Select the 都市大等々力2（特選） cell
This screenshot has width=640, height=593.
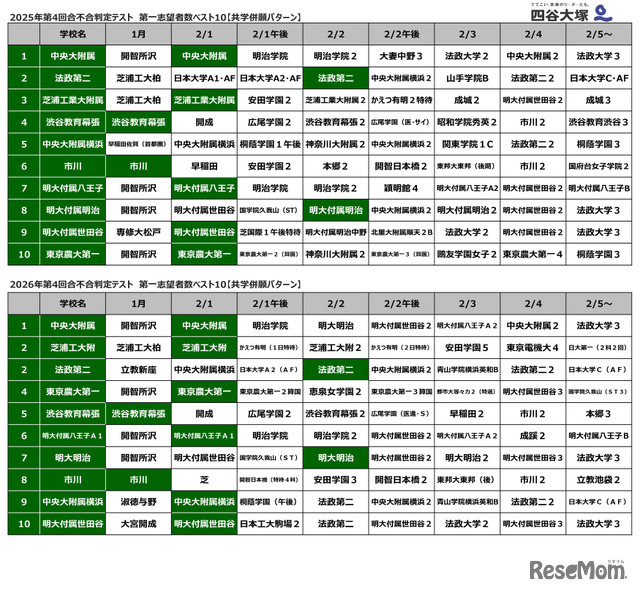tap(467, 392)
